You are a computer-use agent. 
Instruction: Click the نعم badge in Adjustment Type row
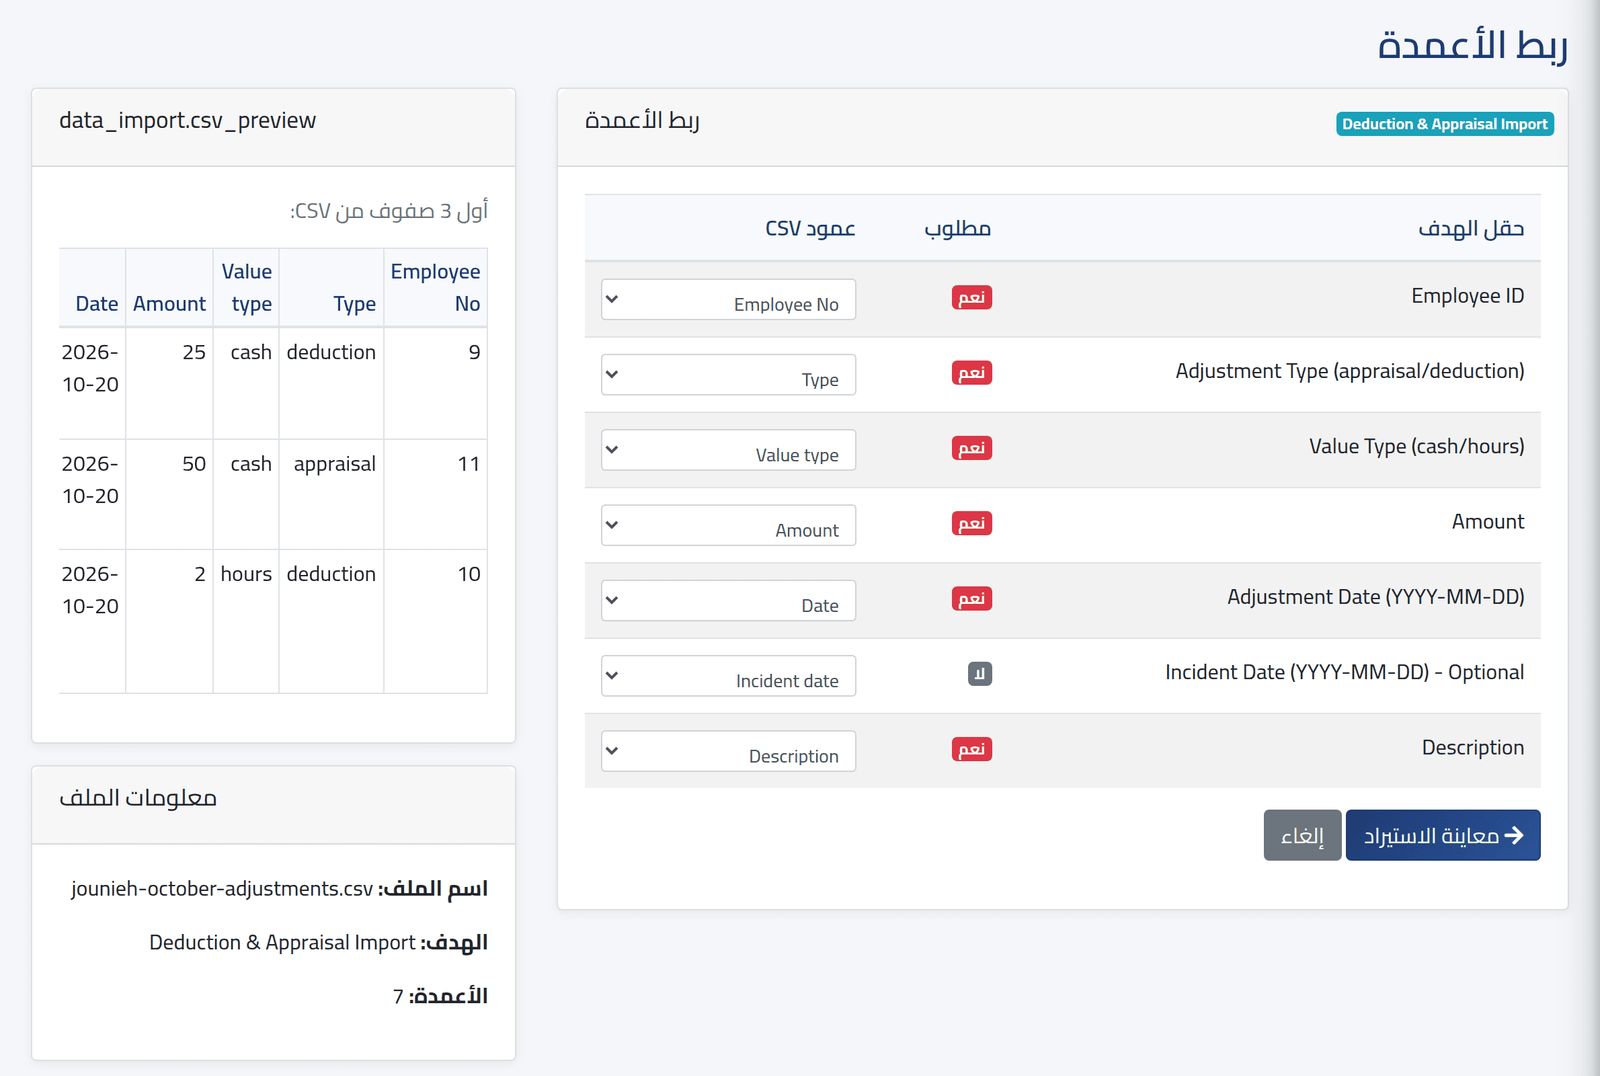pos(972,373)
